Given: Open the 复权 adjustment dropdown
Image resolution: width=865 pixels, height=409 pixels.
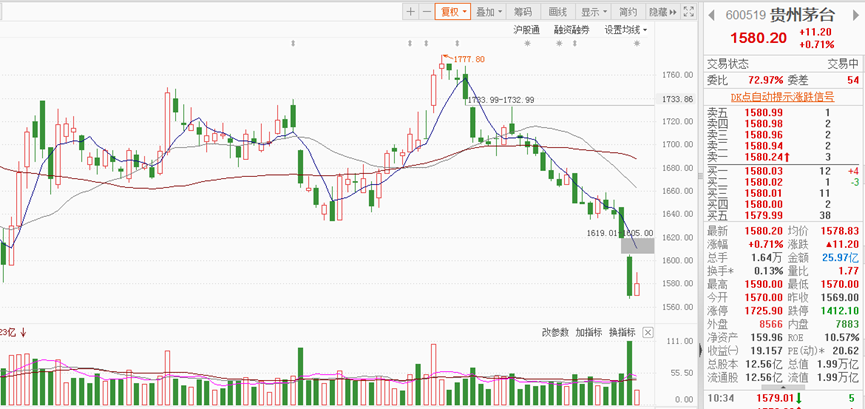Looking at the screenshot, I should (453, 12).
